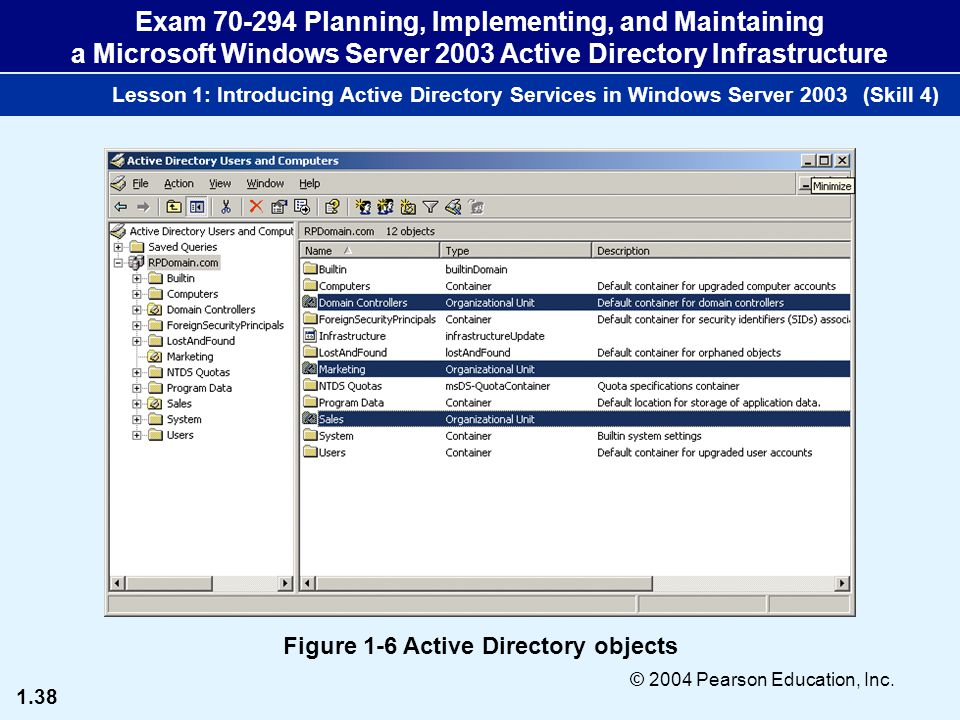
Task: Select RPDomain.com in the tree
Action: (183, 263)
